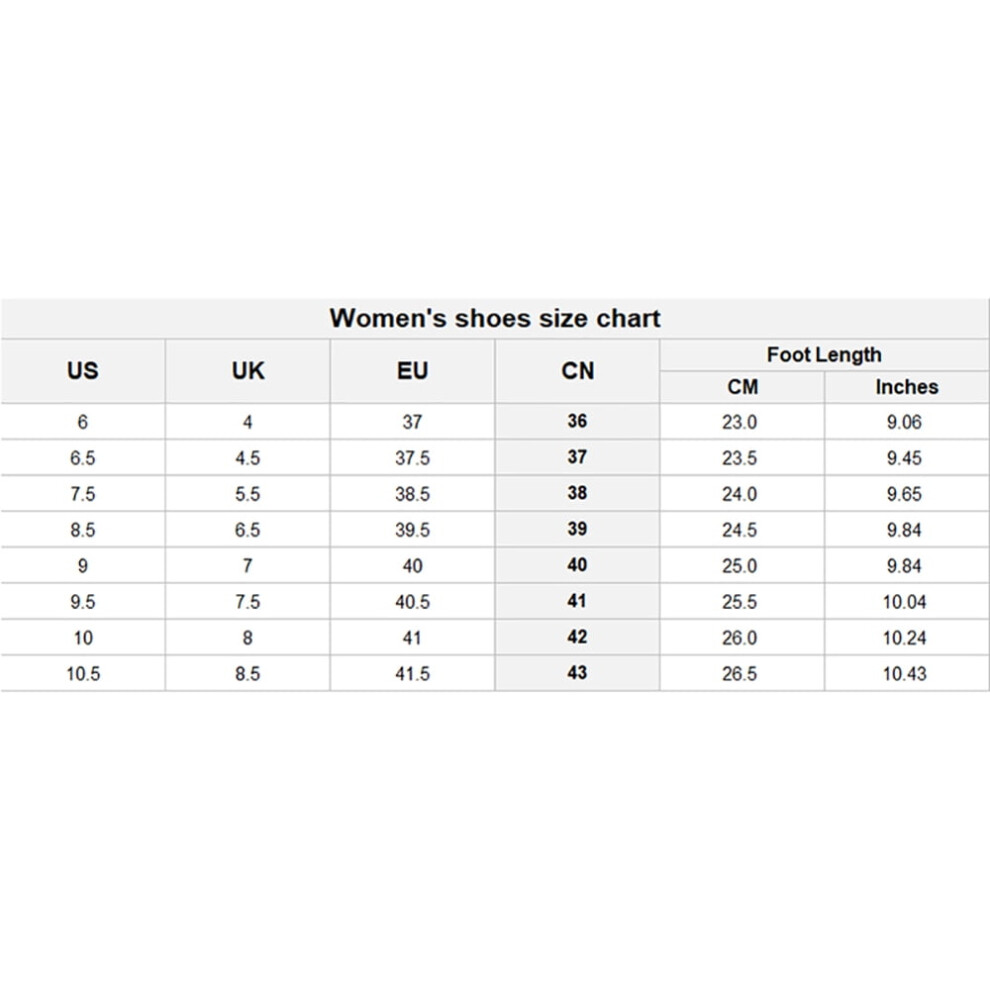
Task: Click the Foot Length header cell
Action: [824, 355]
